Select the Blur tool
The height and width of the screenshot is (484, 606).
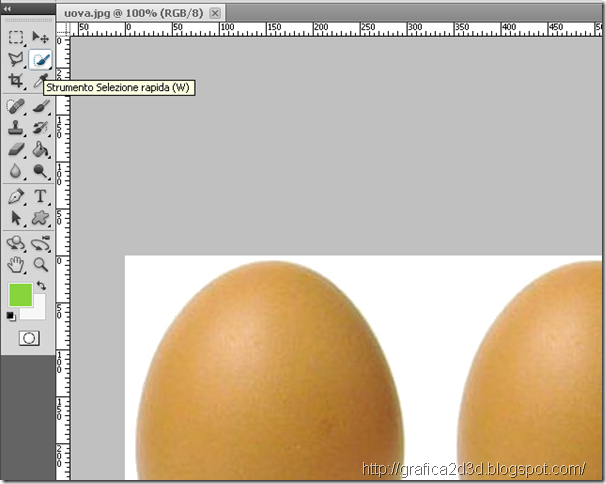click(x=16, y=171)
